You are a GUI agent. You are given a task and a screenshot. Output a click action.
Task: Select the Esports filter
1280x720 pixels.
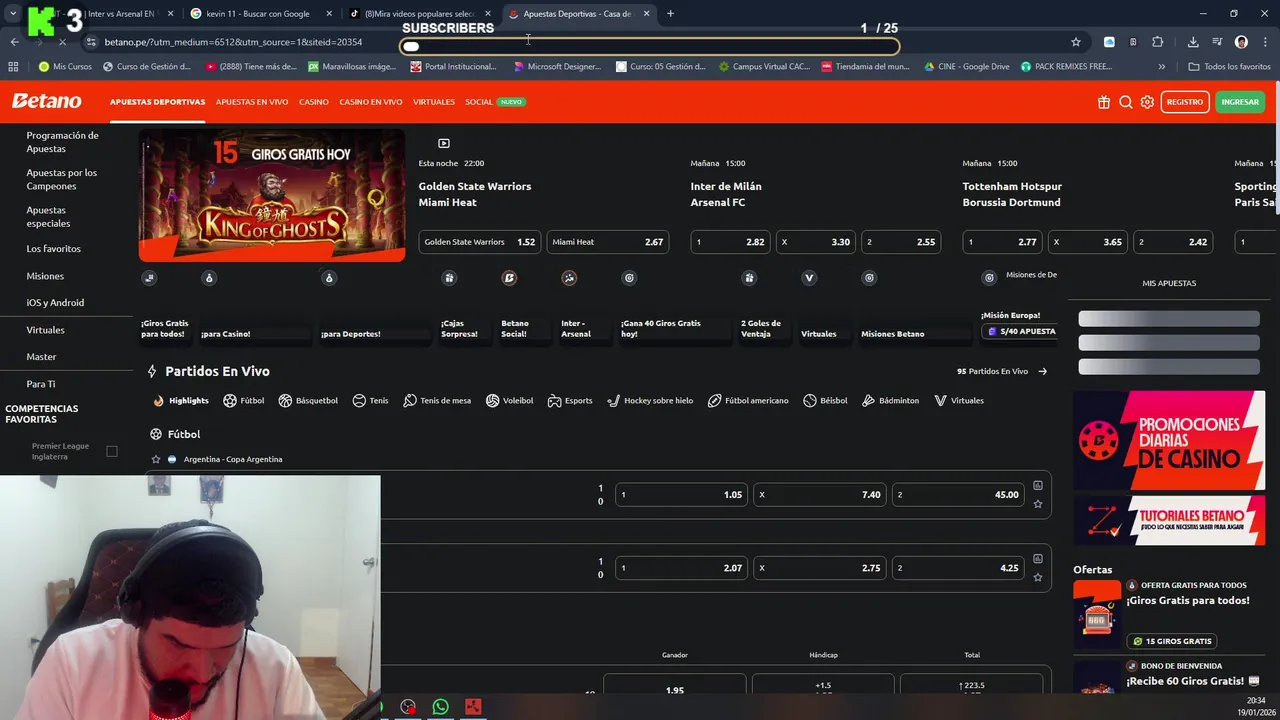pos(570,400)
